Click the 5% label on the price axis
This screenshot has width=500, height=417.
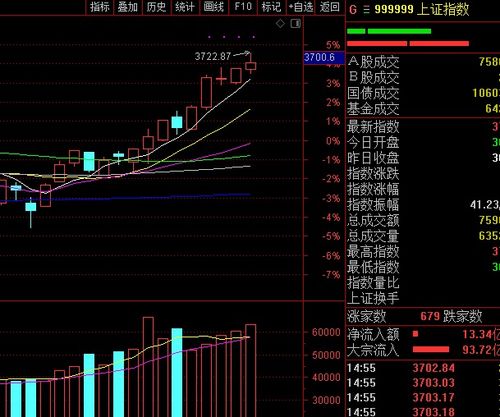[333, 45]
